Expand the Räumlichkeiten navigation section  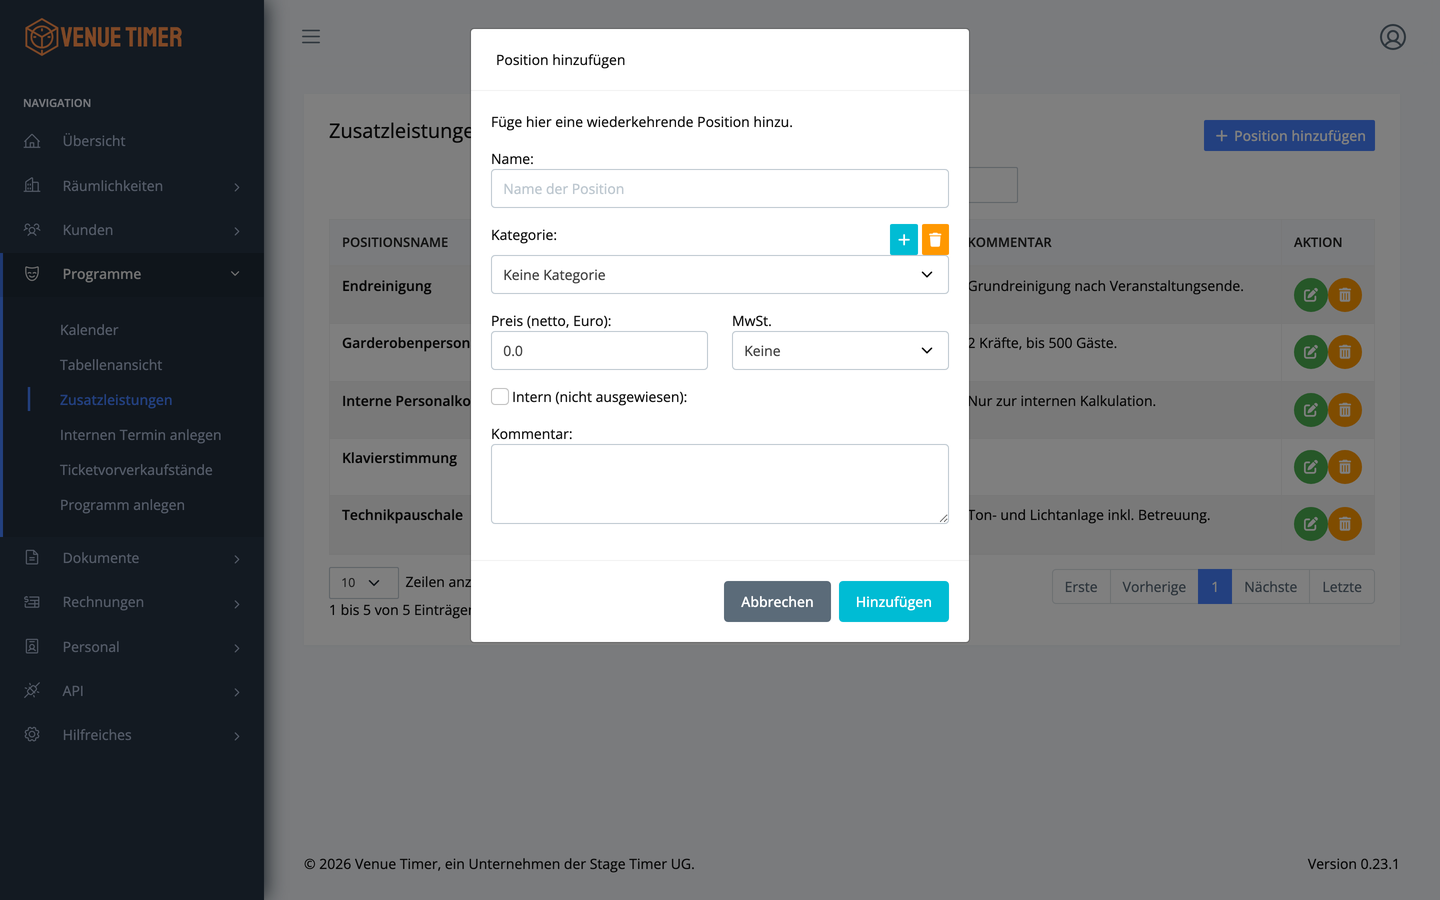tap(132, 186)
